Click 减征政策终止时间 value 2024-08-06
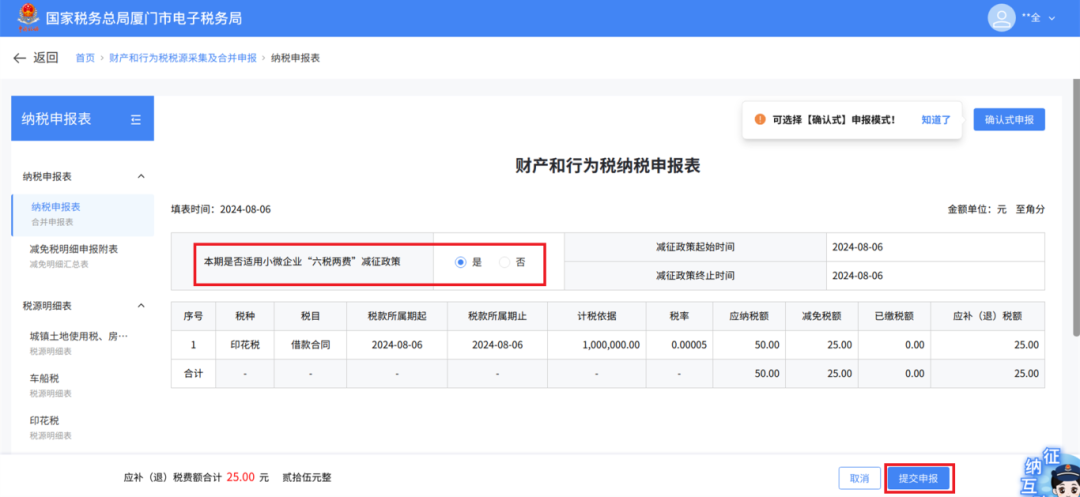 click(x=858, y=276)
